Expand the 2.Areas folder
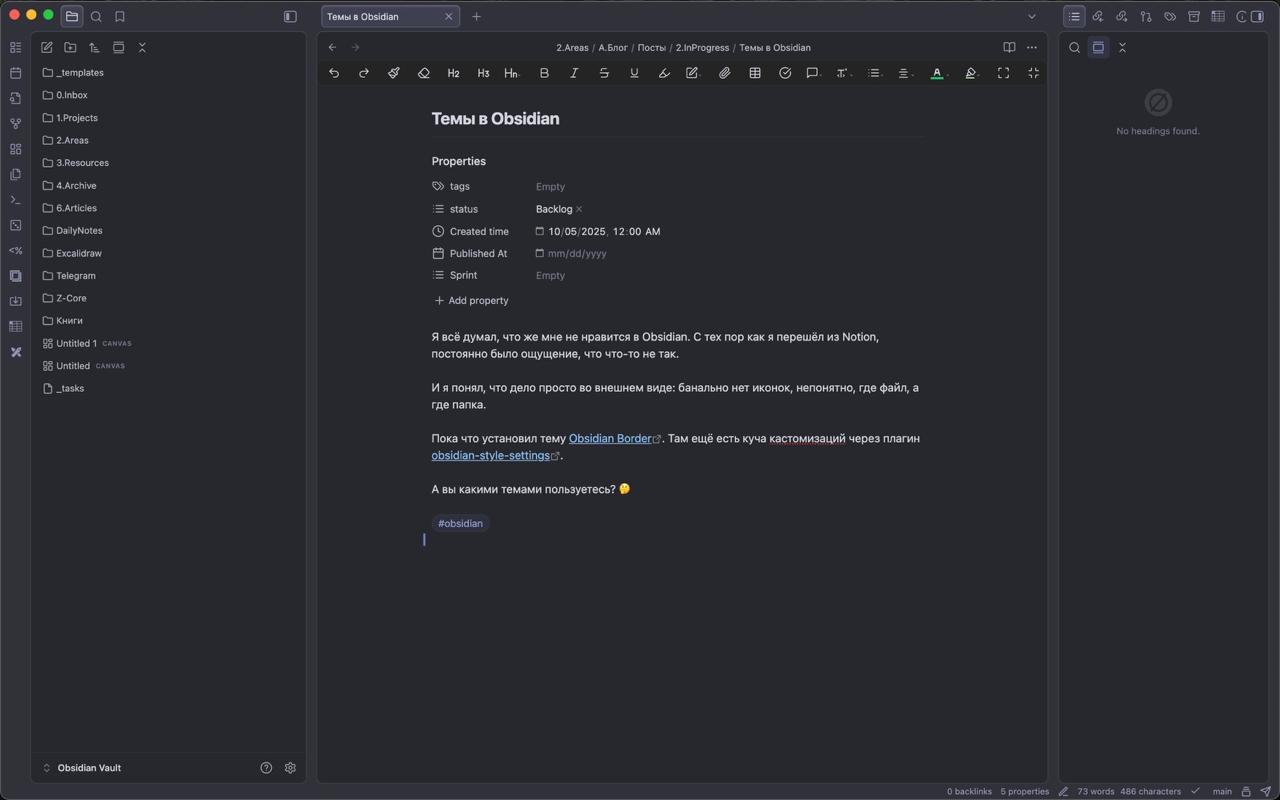The width and height of the screenshot is (1280, 800). coord(72,140)
